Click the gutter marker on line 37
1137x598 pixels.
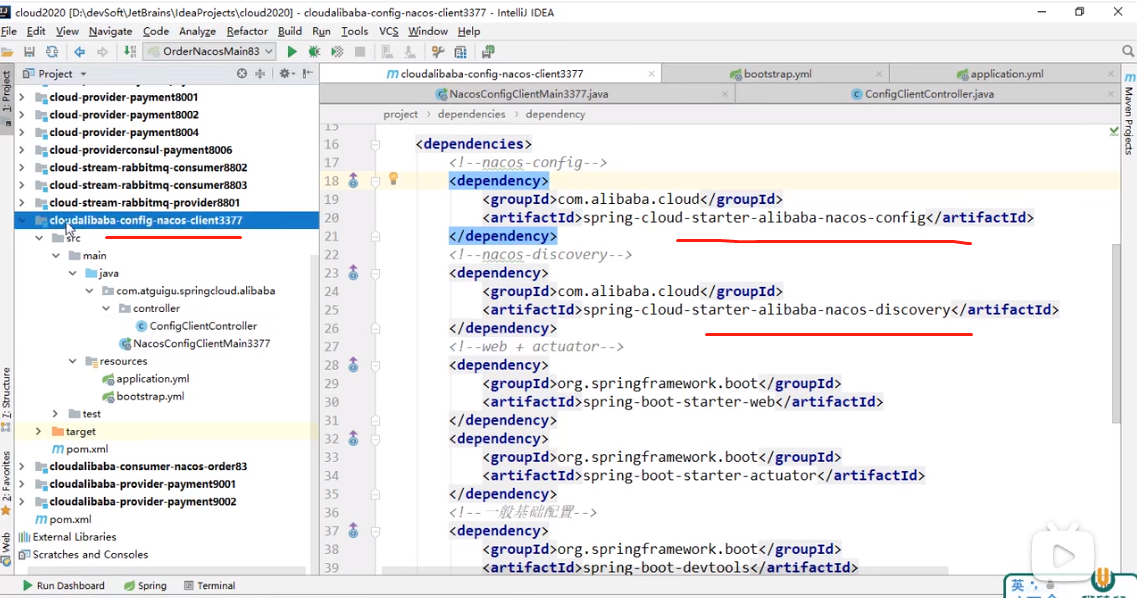coord(353,531)
